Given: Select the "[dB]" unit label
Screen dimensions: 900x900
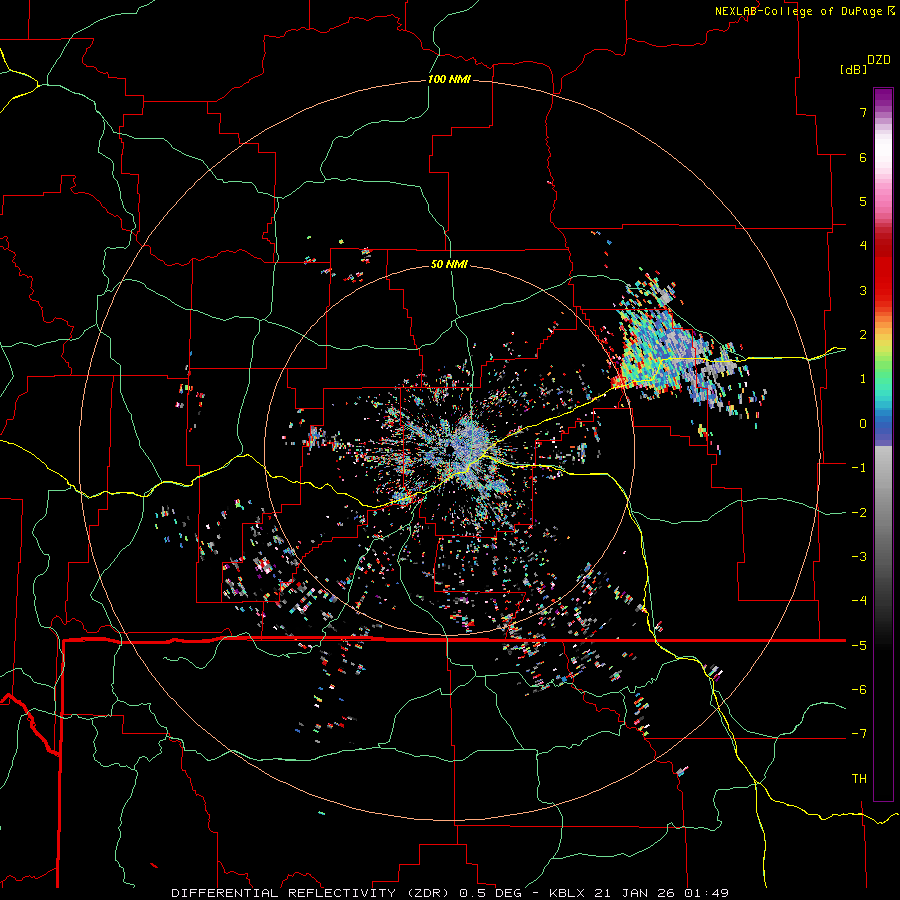Looking at the screenshot, I should point(853,69).
